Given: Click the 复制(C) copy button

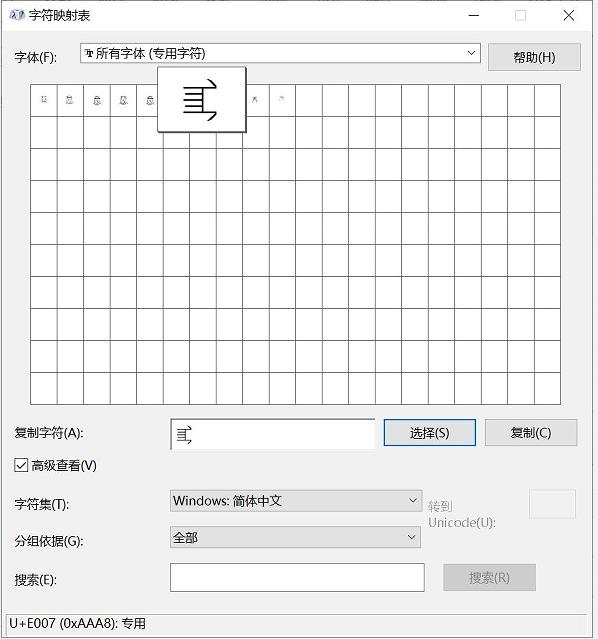Looking at the screenshot, I should pyautogui.click(x=531, y=432).
